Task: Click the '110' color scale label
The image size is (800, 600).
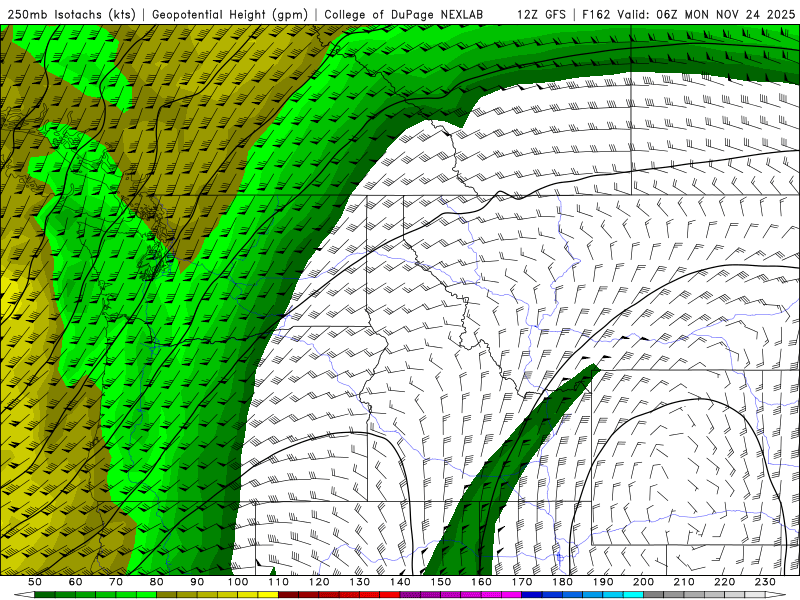Action: point(279,582)
